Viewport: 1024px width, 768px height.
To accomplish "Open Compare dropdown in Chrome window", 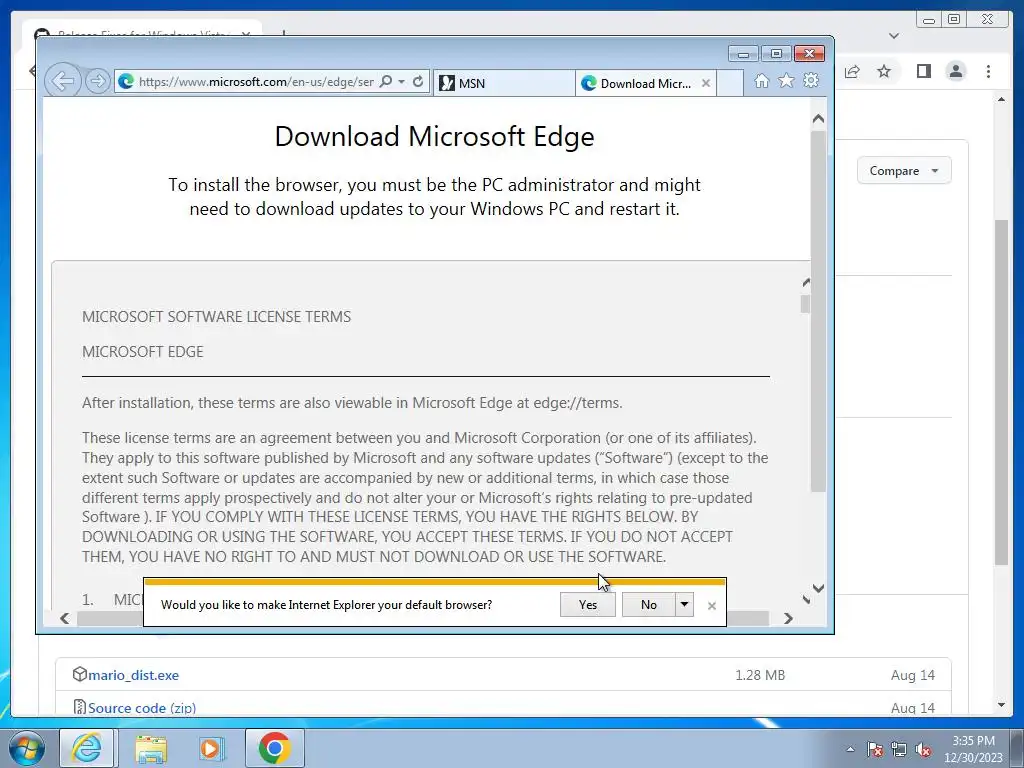I will pos(904,170).
